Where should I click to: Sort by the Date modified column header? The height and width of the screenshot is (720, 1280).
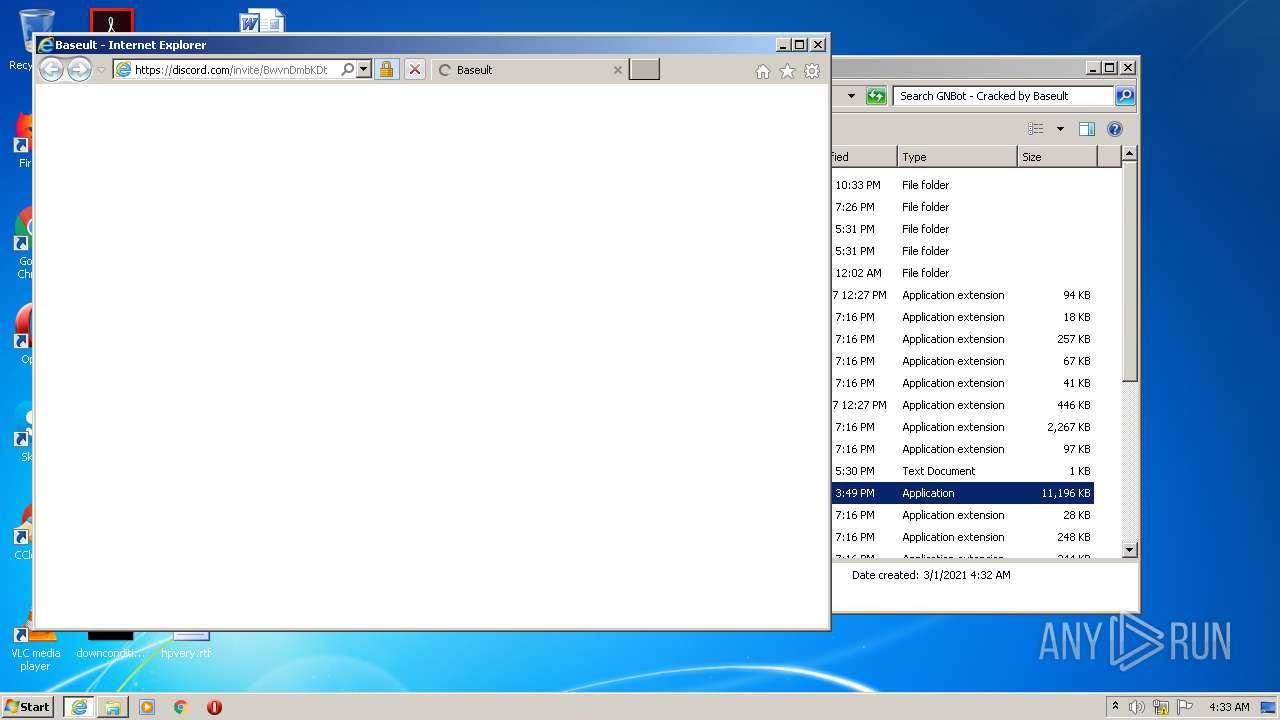864,157
